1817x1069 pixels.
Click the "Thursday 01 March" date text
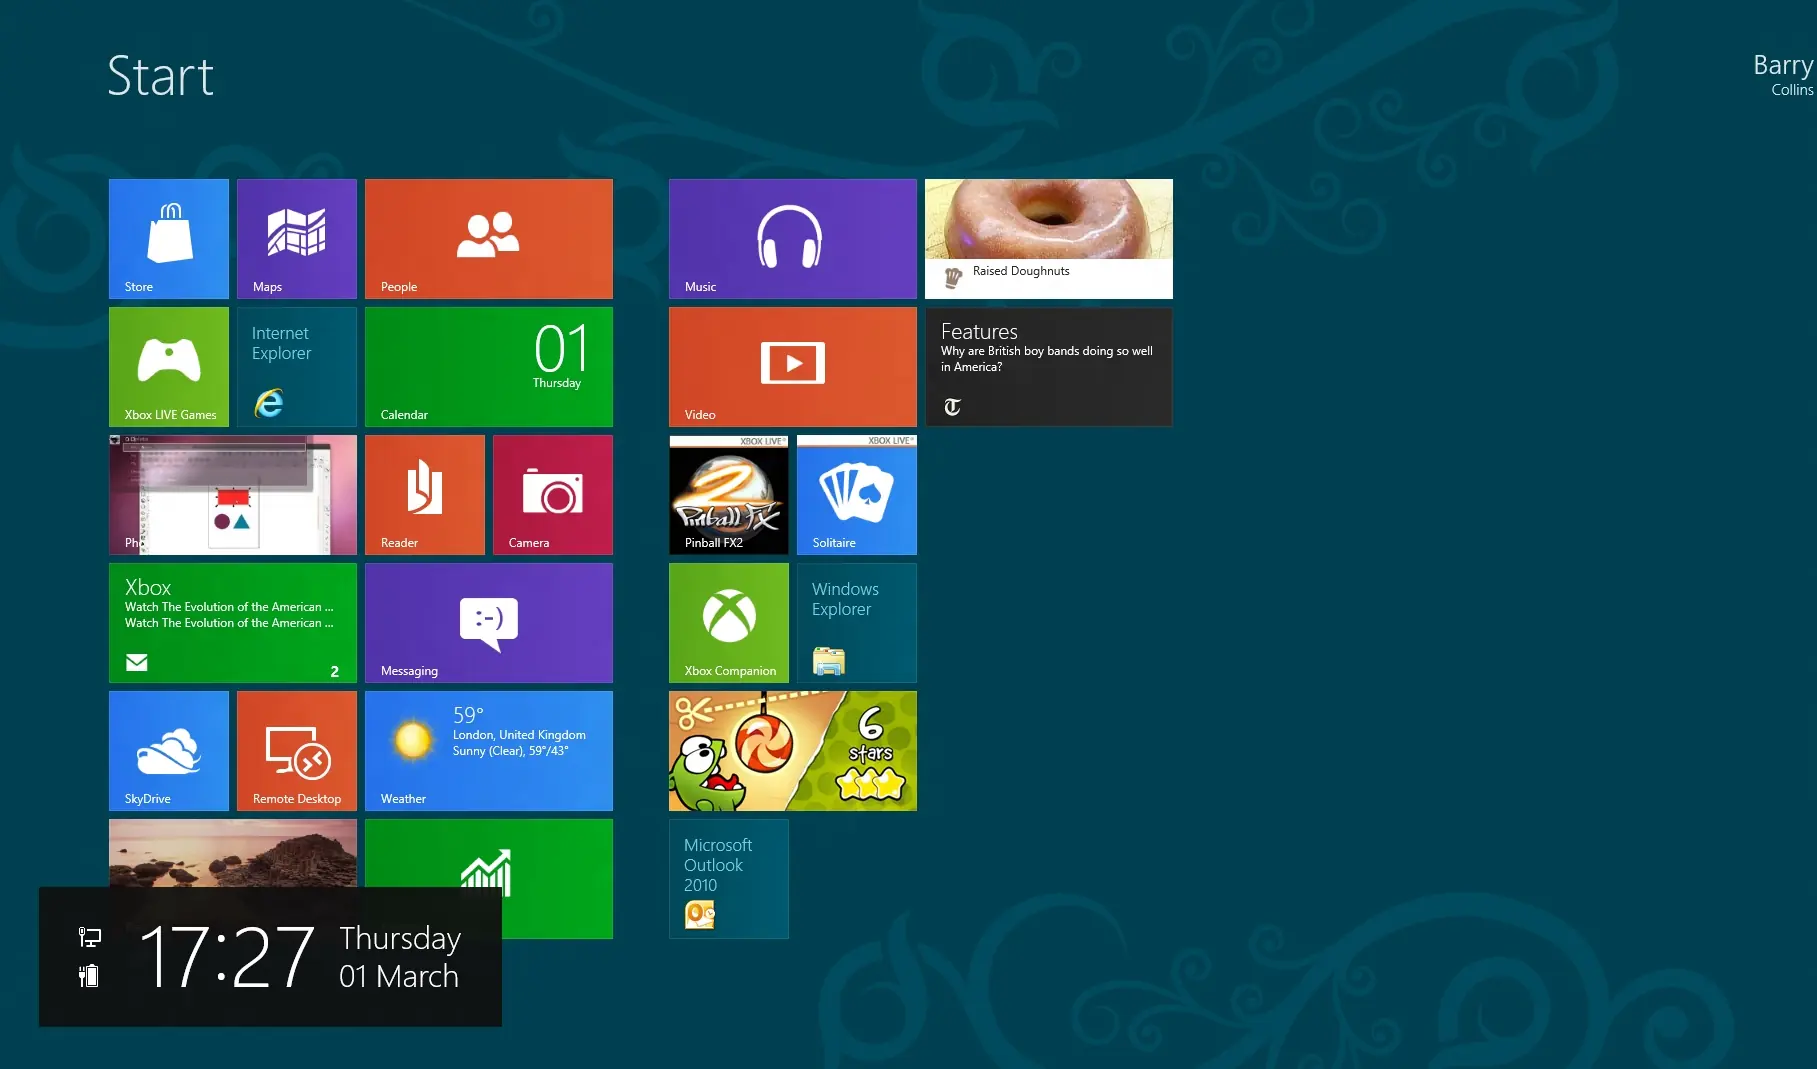point(400,957)
